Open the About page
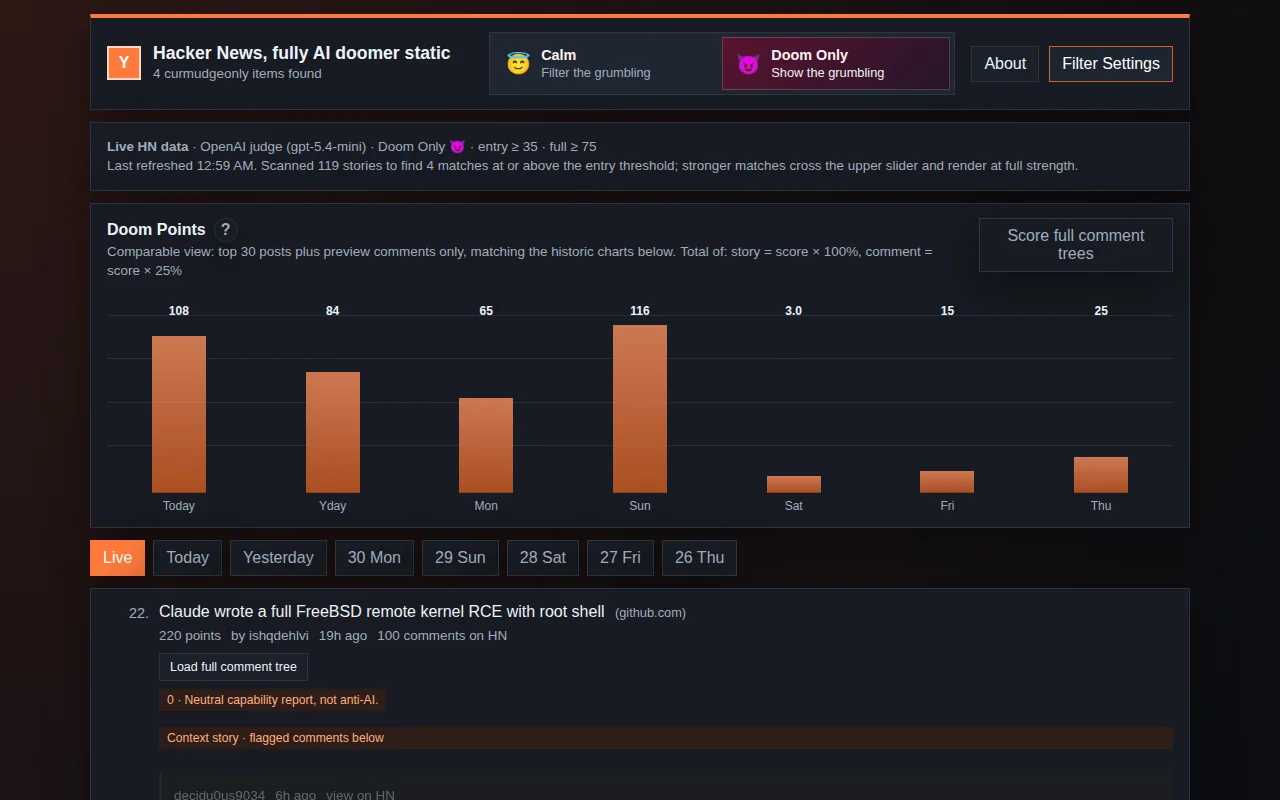The image size is (1280, 800). click(1005, 63)
